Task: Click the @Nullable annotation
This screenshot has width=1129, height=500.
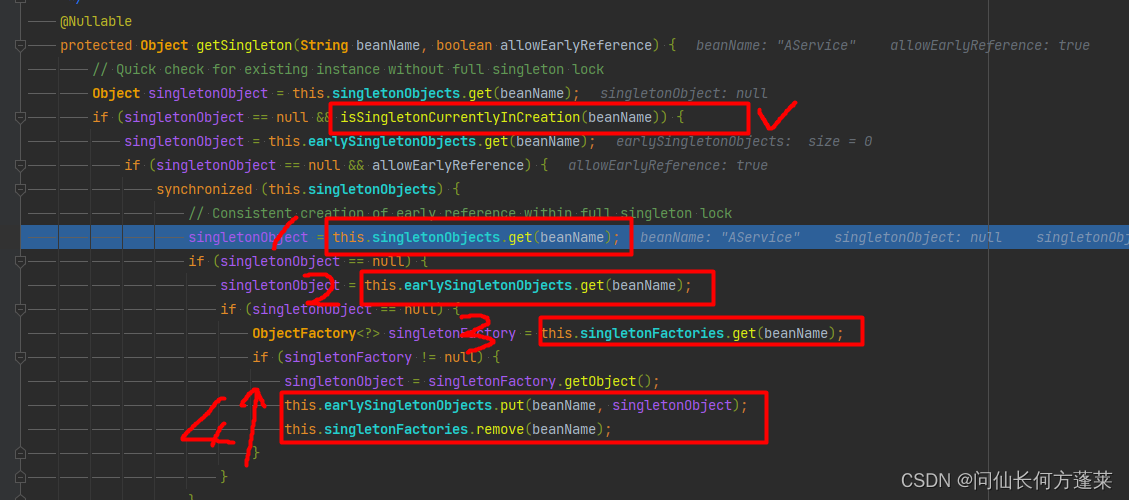Action: (x=96, y=22)
